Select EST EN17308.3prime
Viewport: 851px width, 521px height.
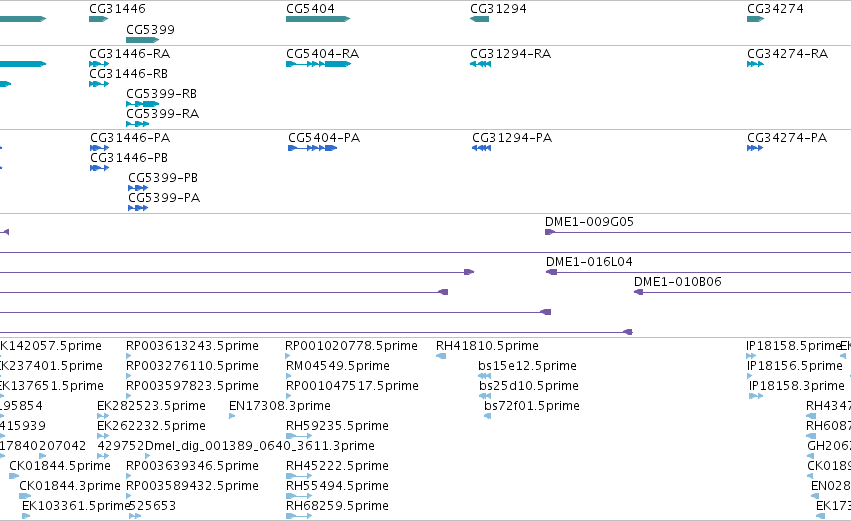[x=280, y=406]
